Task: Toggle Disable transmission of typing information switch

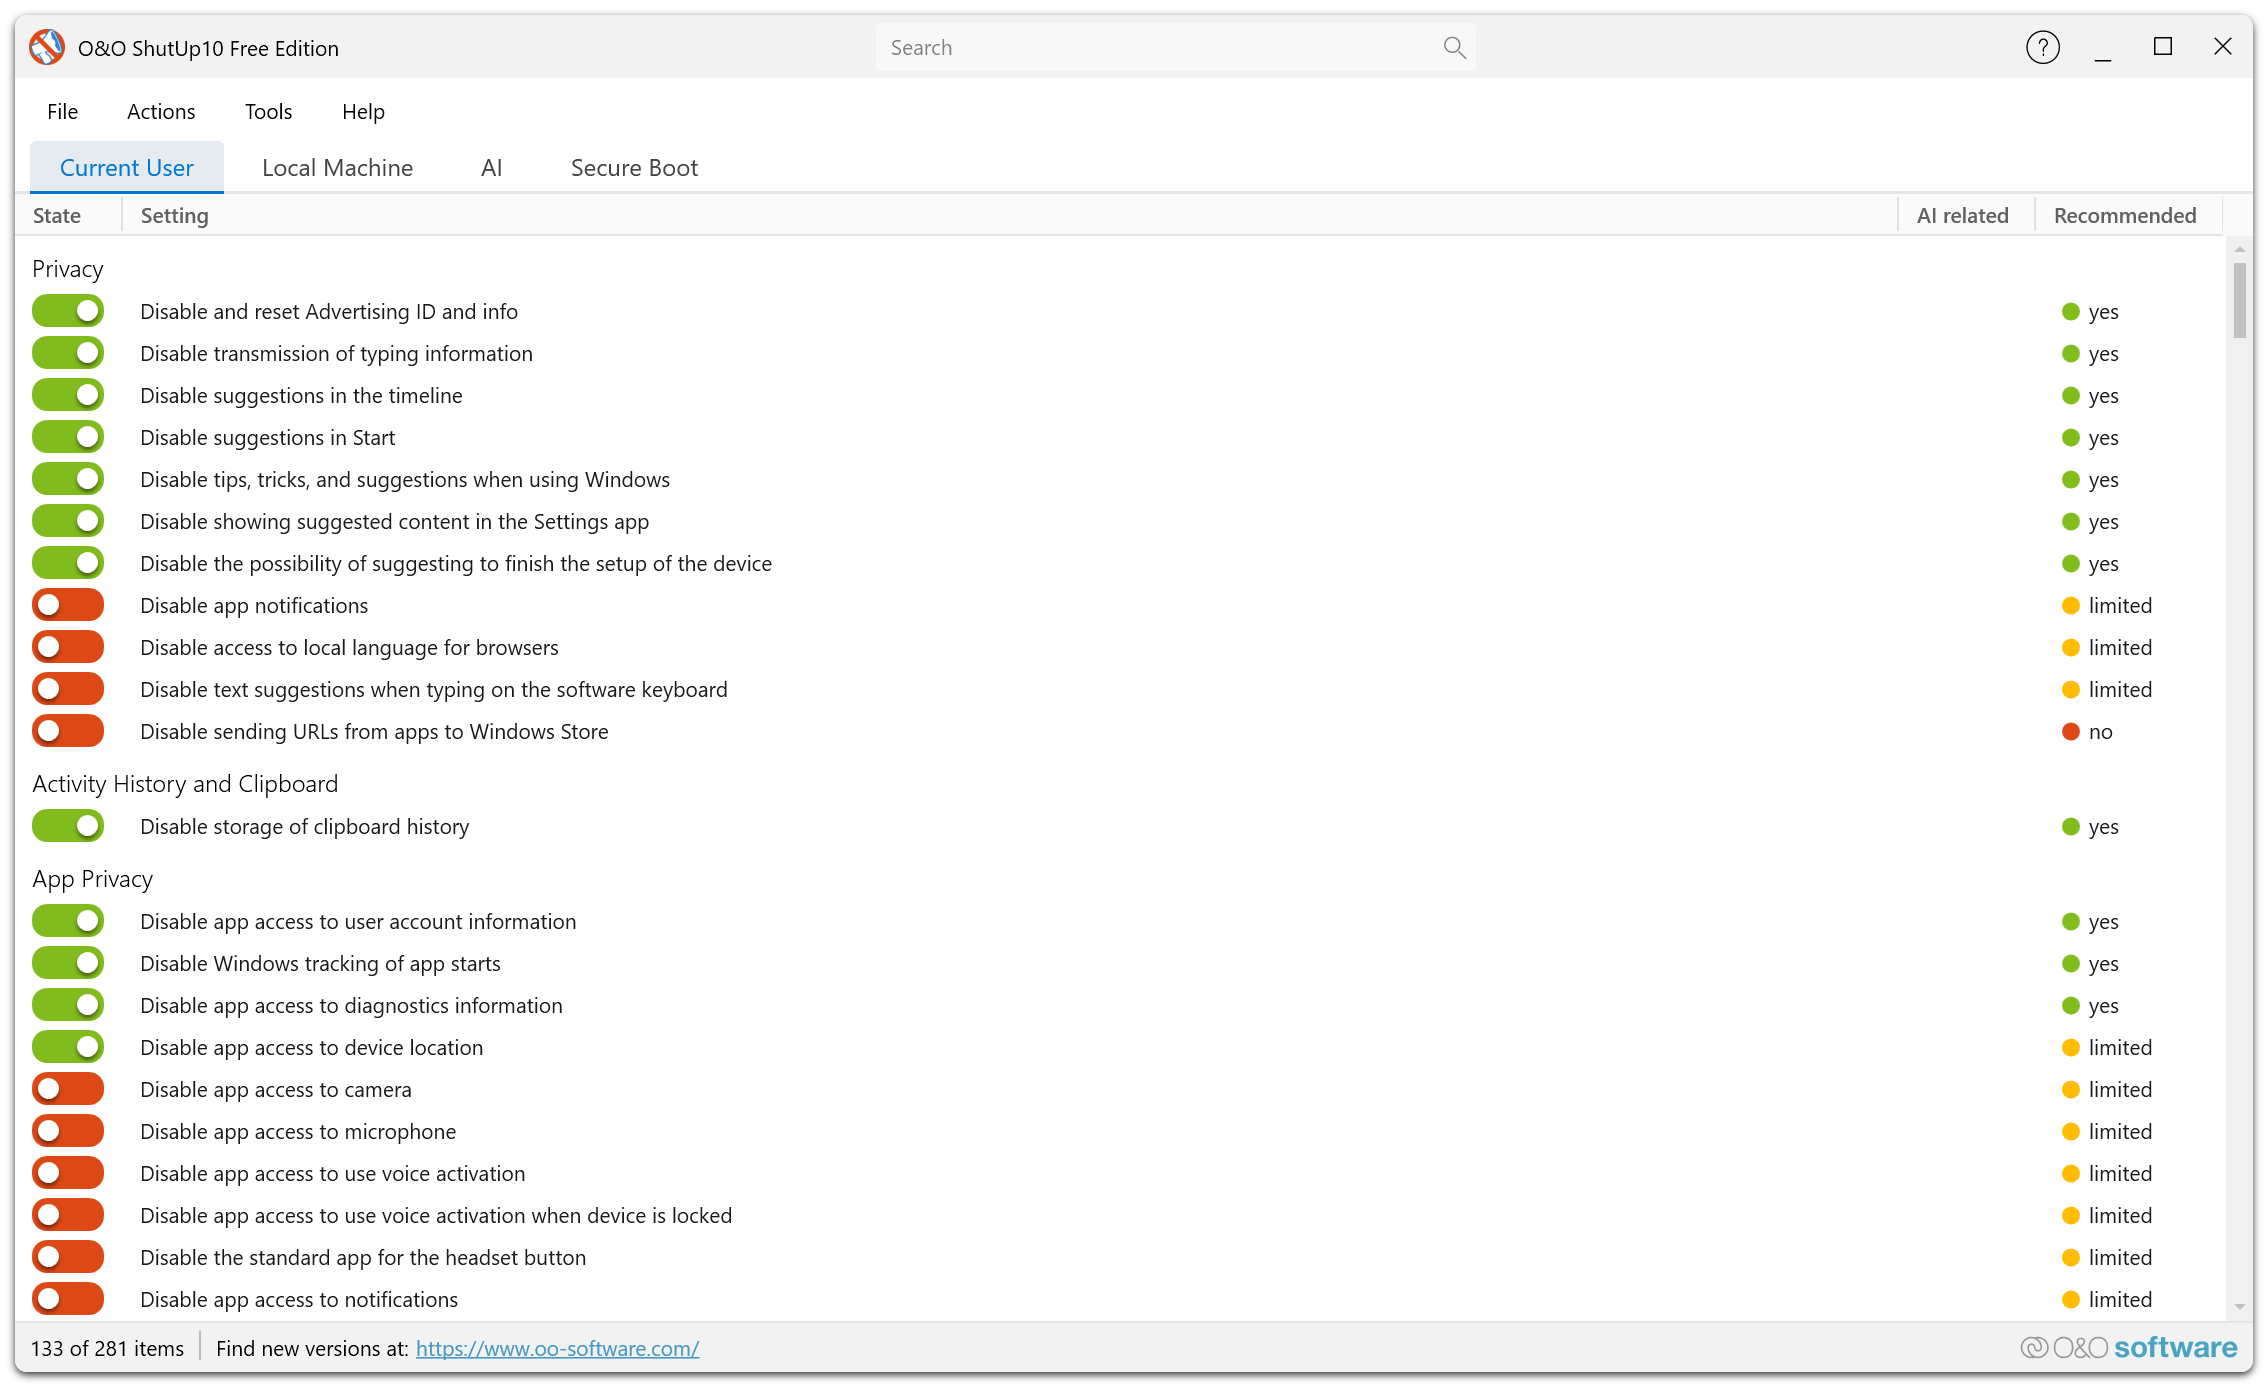Action: [x=68, y=353]
